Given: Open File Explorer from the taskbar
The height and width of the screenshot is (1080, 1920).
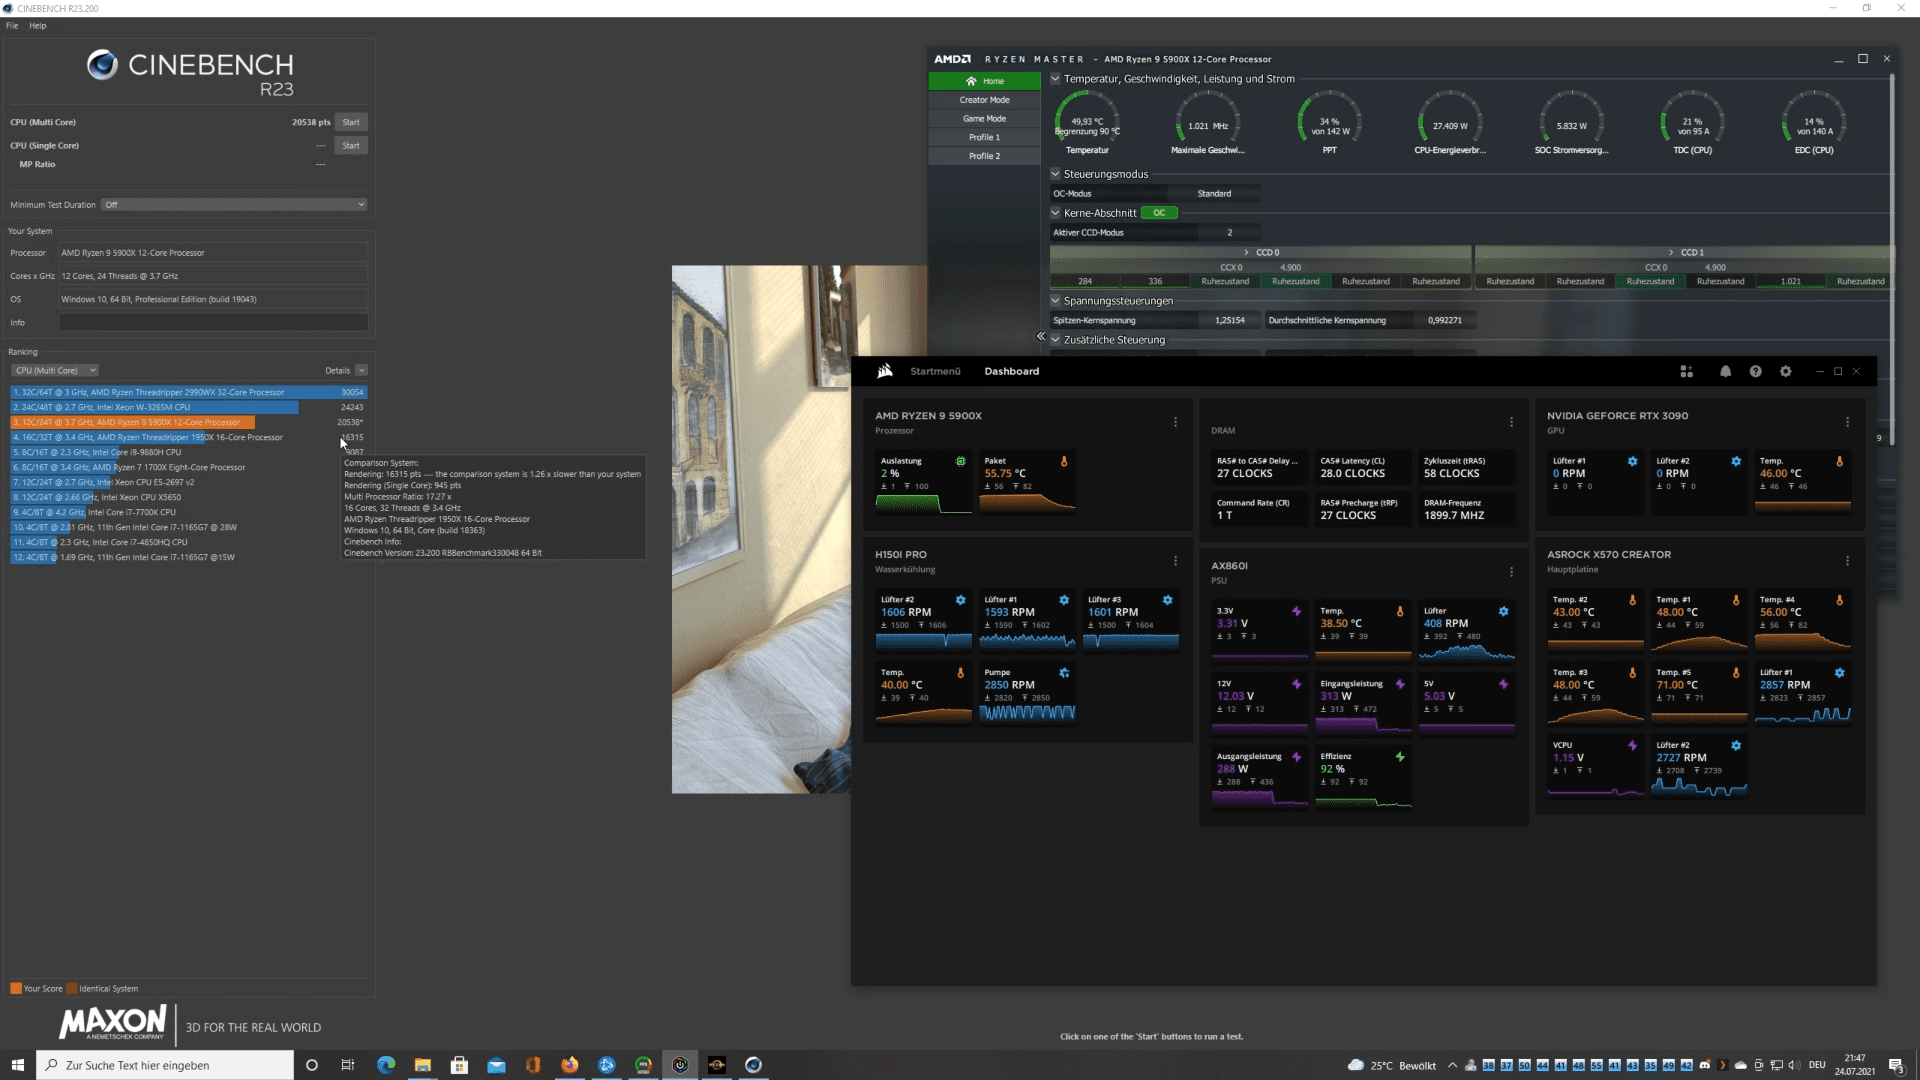Looking at the screenshot, I should (423, 1065).
